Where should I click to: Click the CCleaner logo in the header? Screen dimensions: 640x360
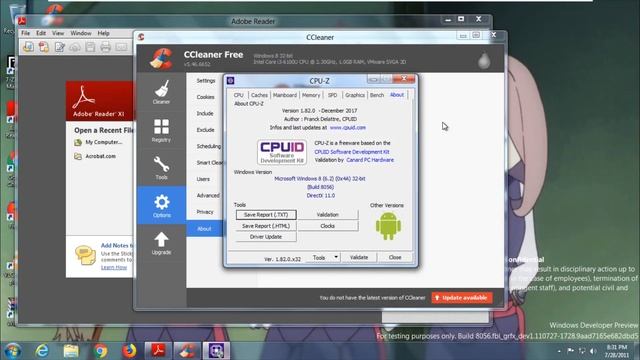click(x=161, y=58)
